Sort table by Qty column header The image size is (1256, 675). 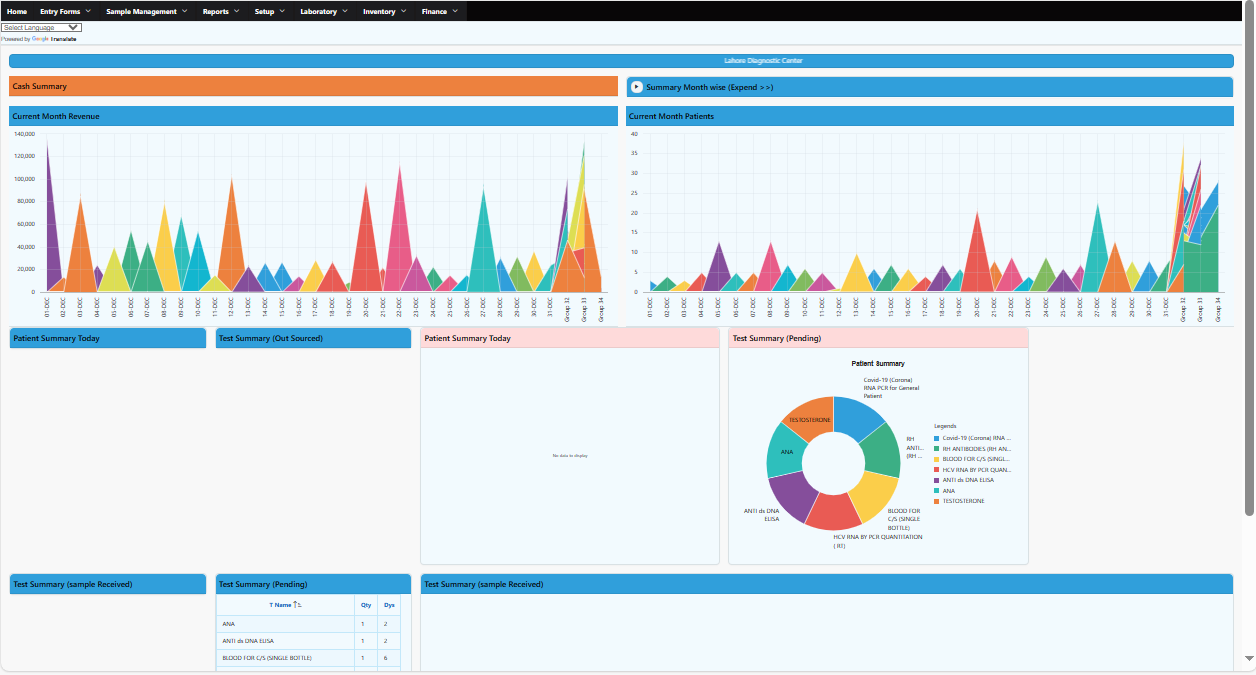pos(366,605)
